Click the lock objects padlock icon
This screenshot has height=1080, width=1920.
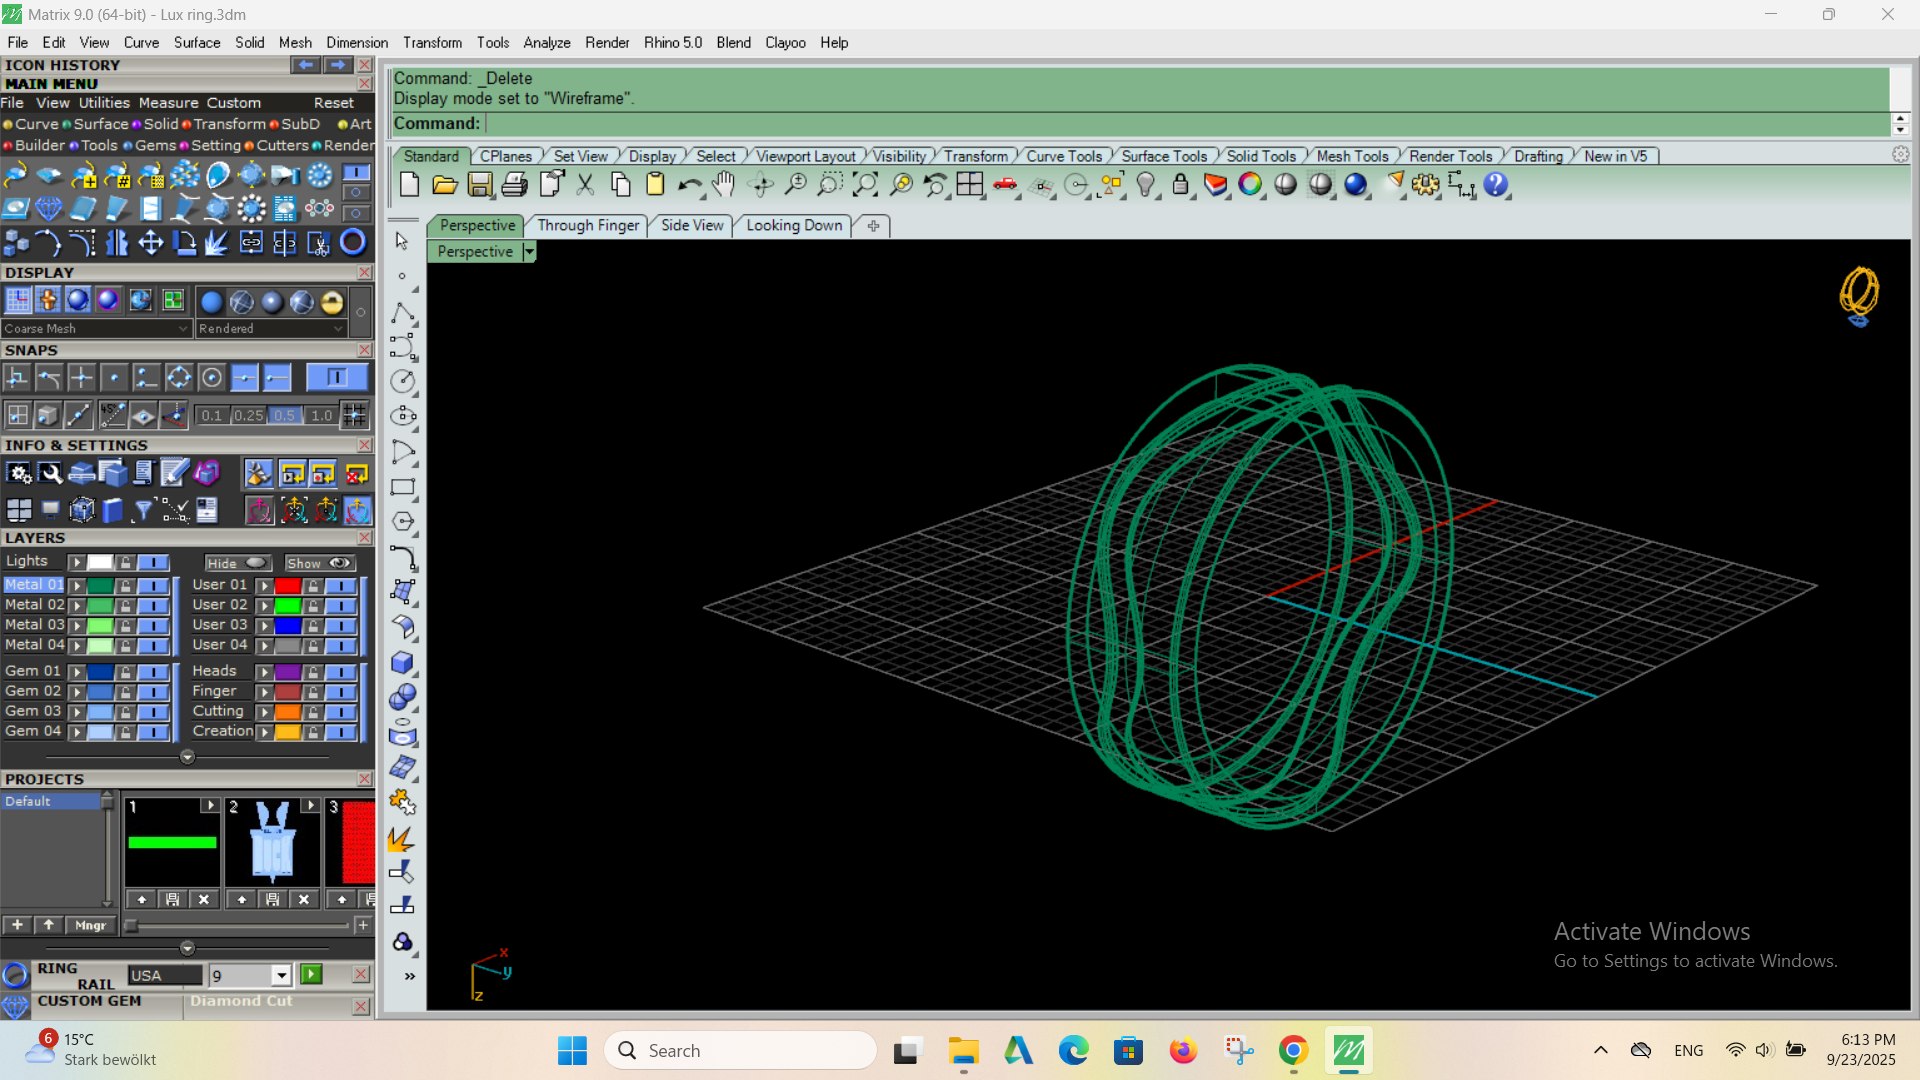click(1181, 185)
